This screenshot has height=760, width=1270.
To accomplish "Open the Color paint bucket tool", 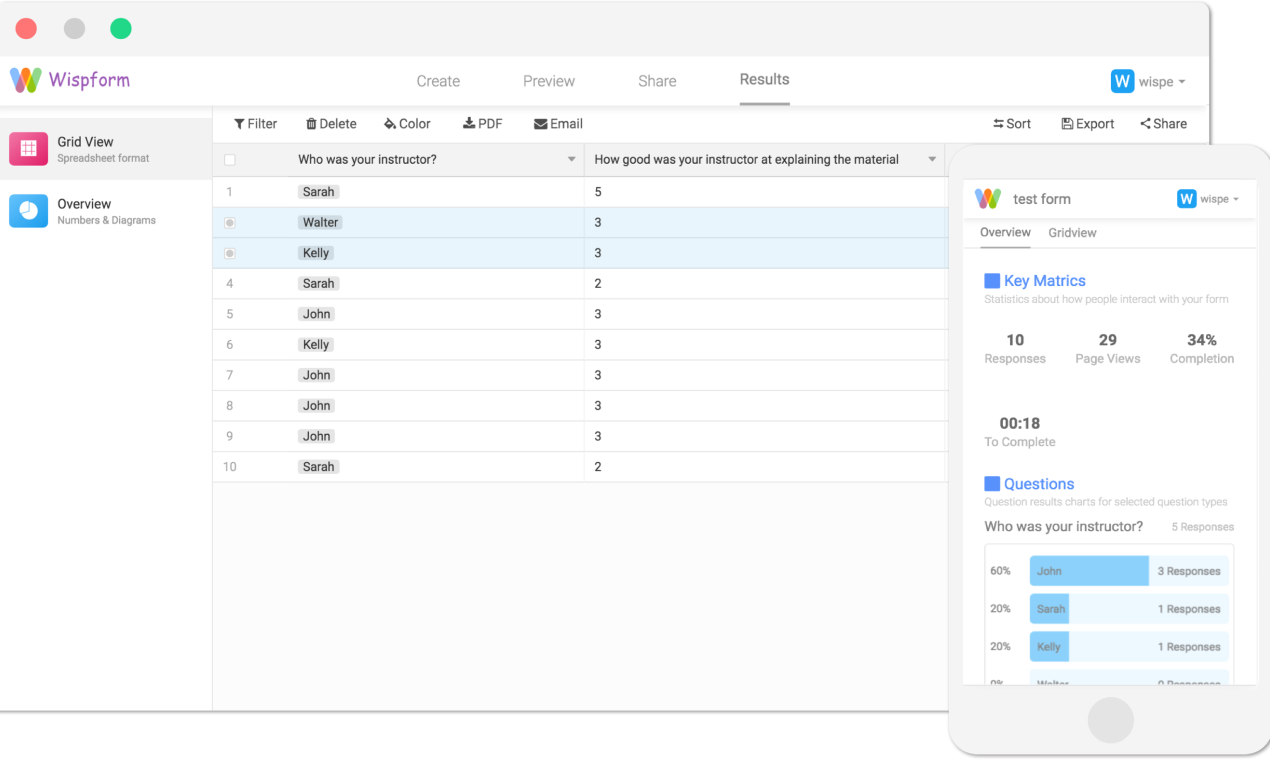I will tap(407, 124).
